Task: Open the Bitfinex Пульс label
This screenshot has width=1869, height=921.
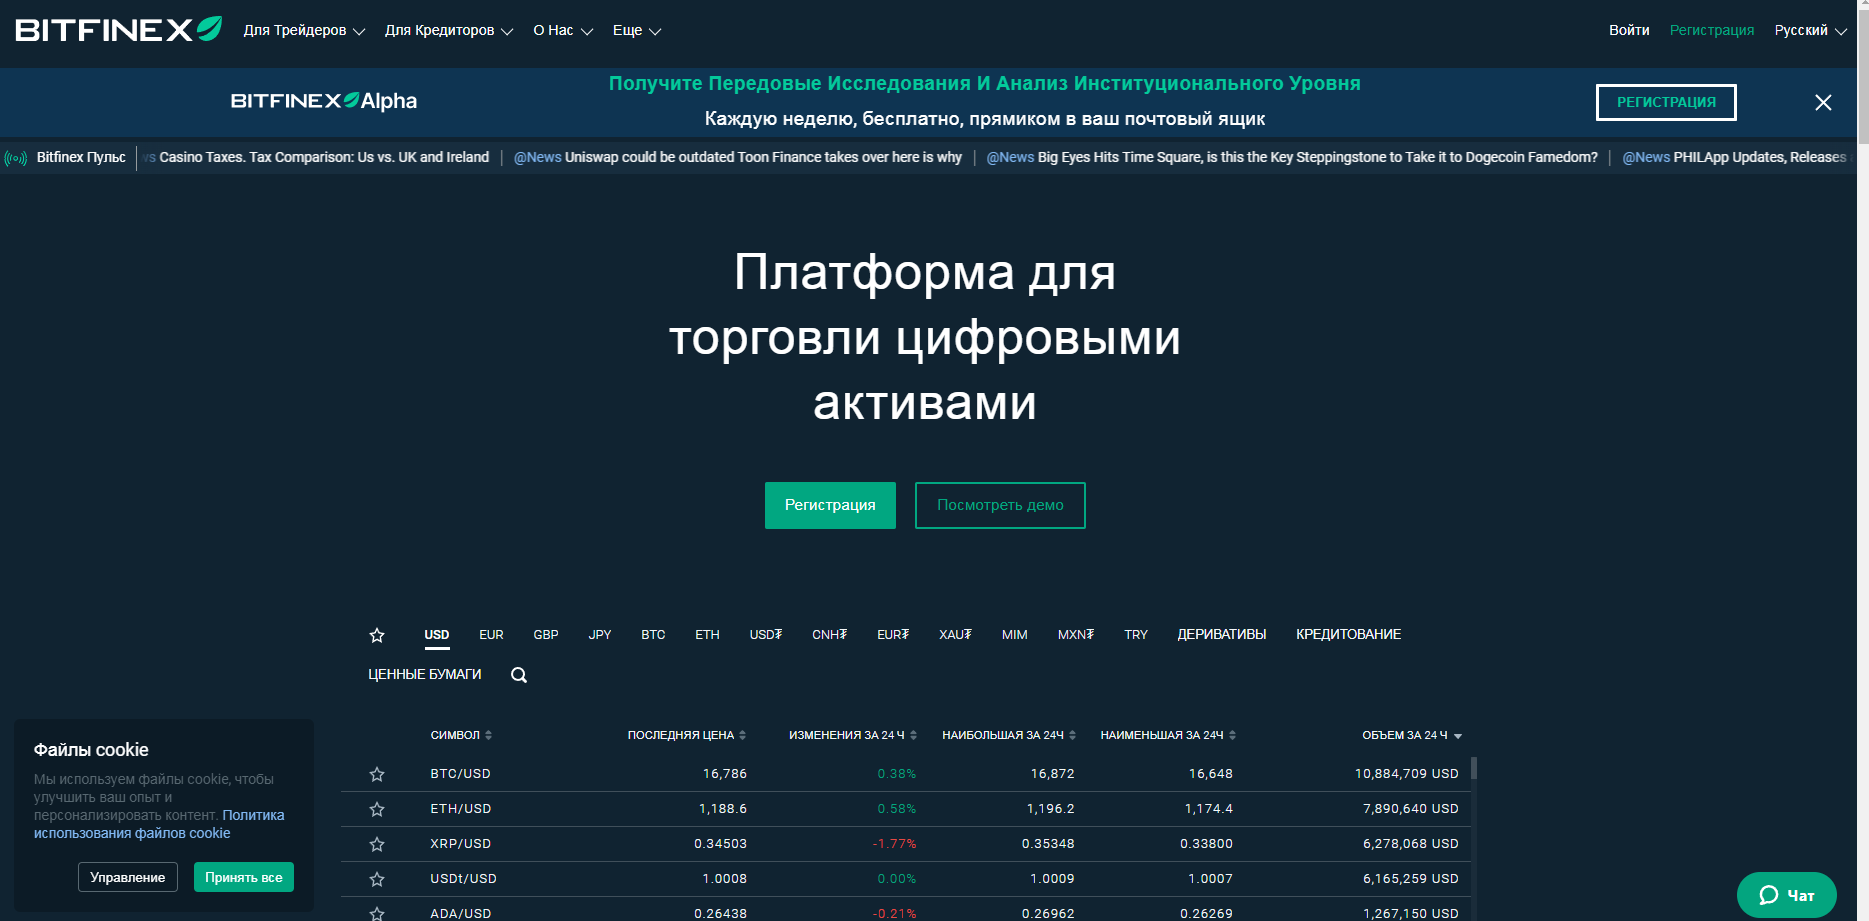Action: pyautogui.click(x=81, y=158)
